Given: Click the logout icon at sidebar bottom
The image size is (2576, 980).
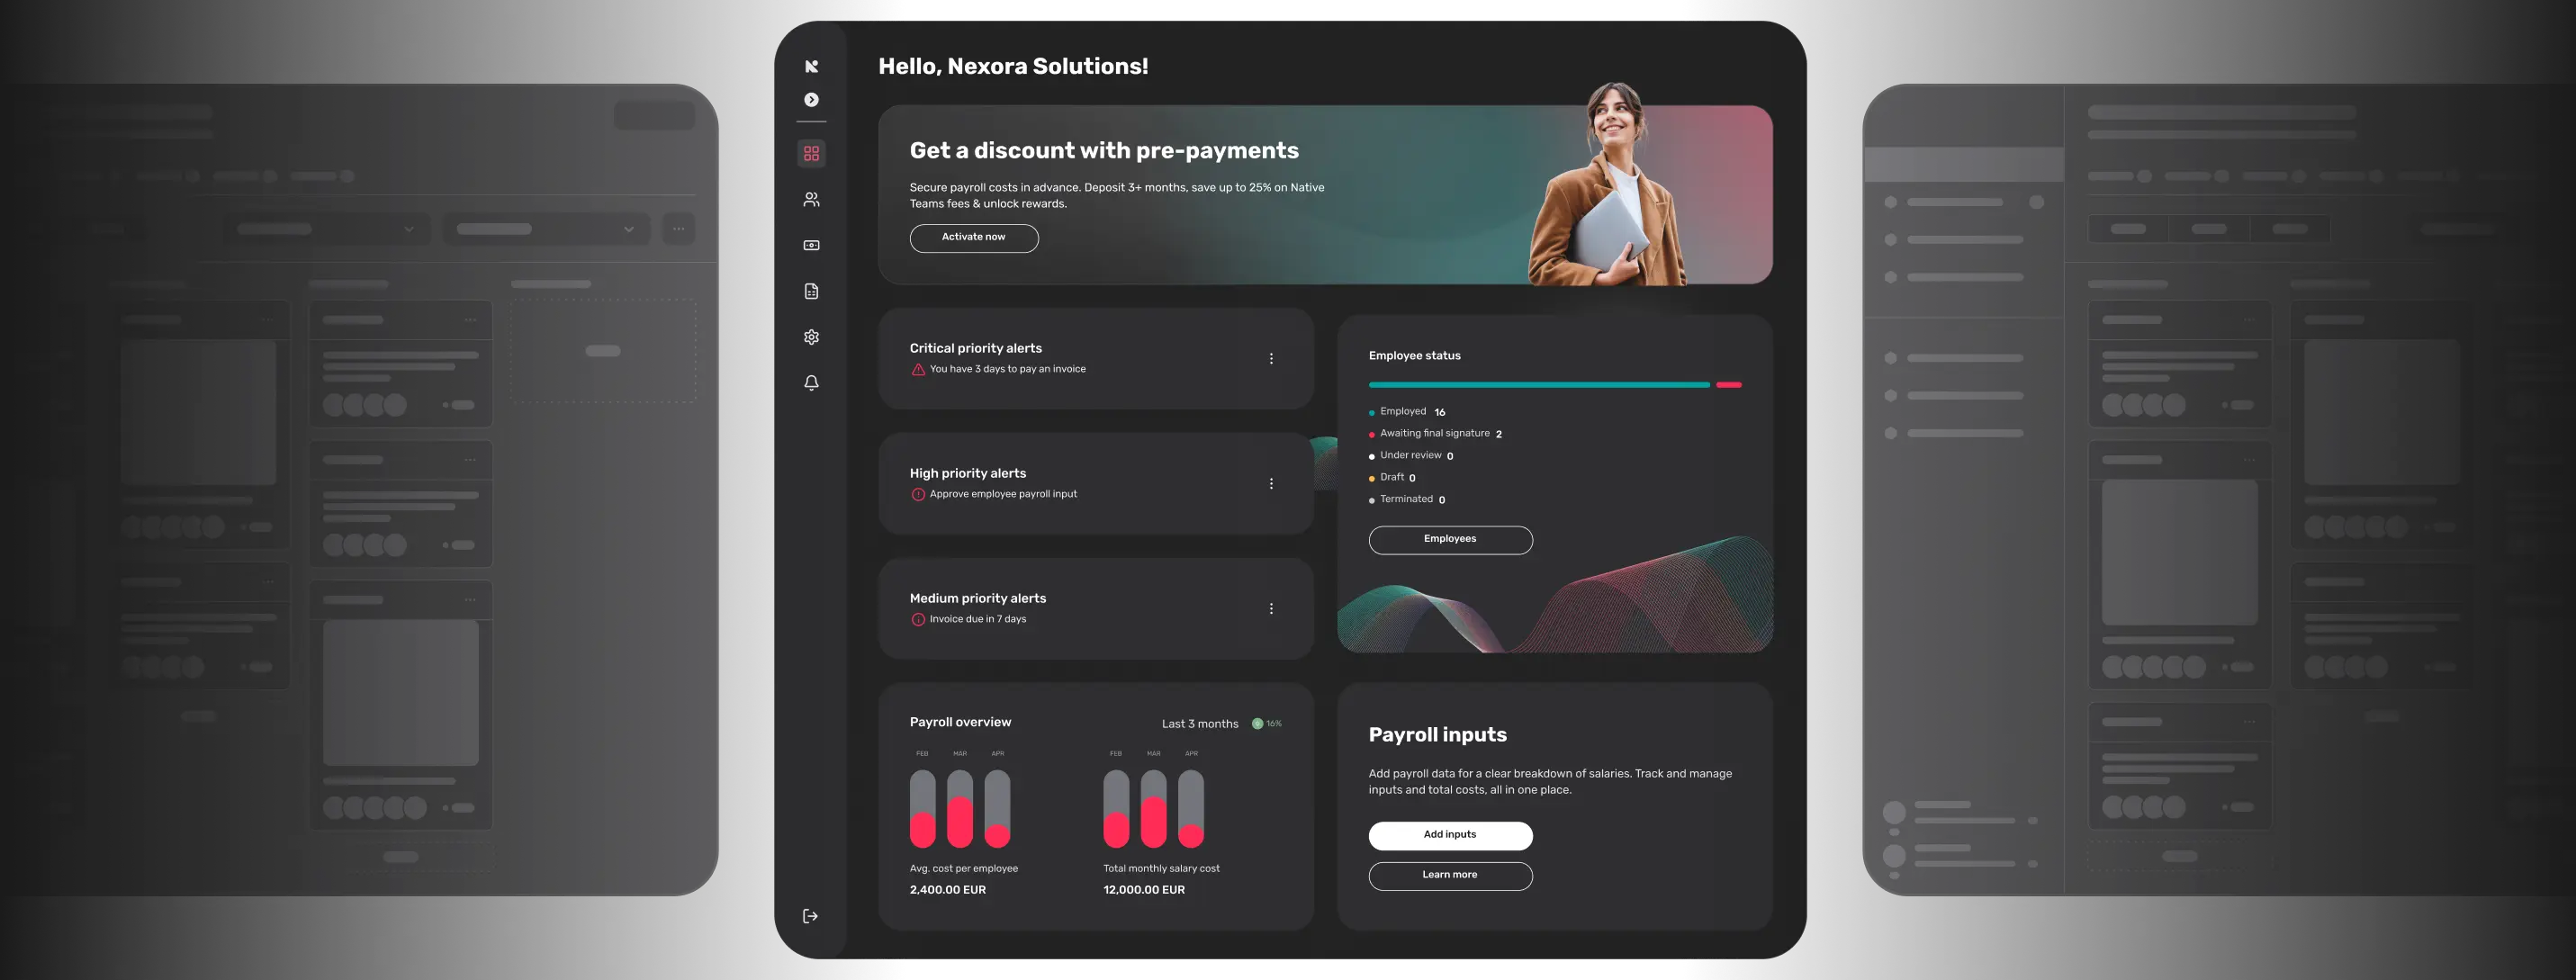Looking at the screenshot, I should pyautogui.click(x=810, y=916).
